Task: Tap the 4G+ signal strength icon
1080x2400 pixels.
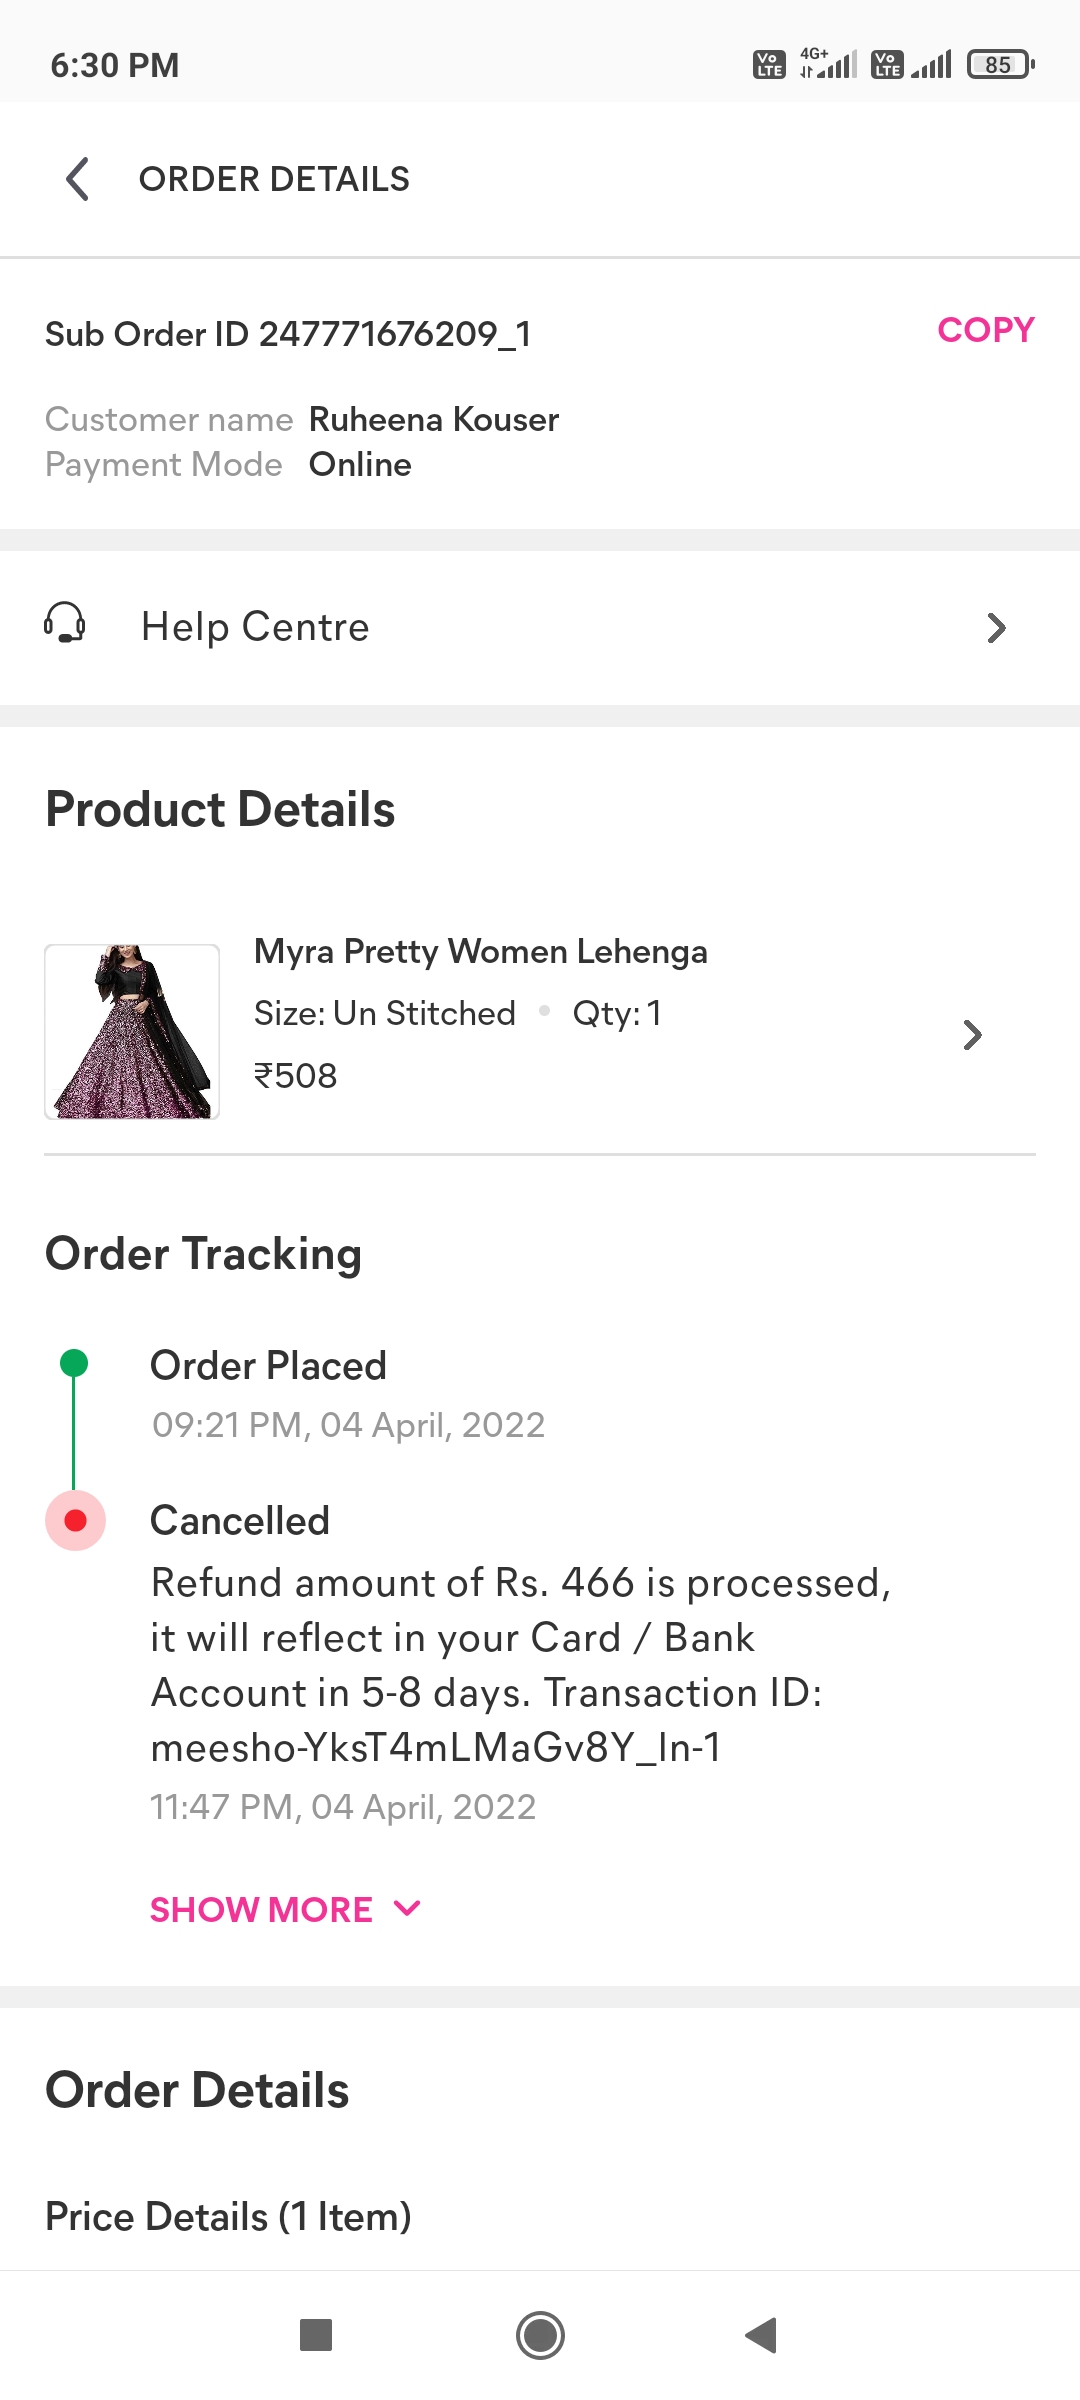Action: click(x=828, y=64)
